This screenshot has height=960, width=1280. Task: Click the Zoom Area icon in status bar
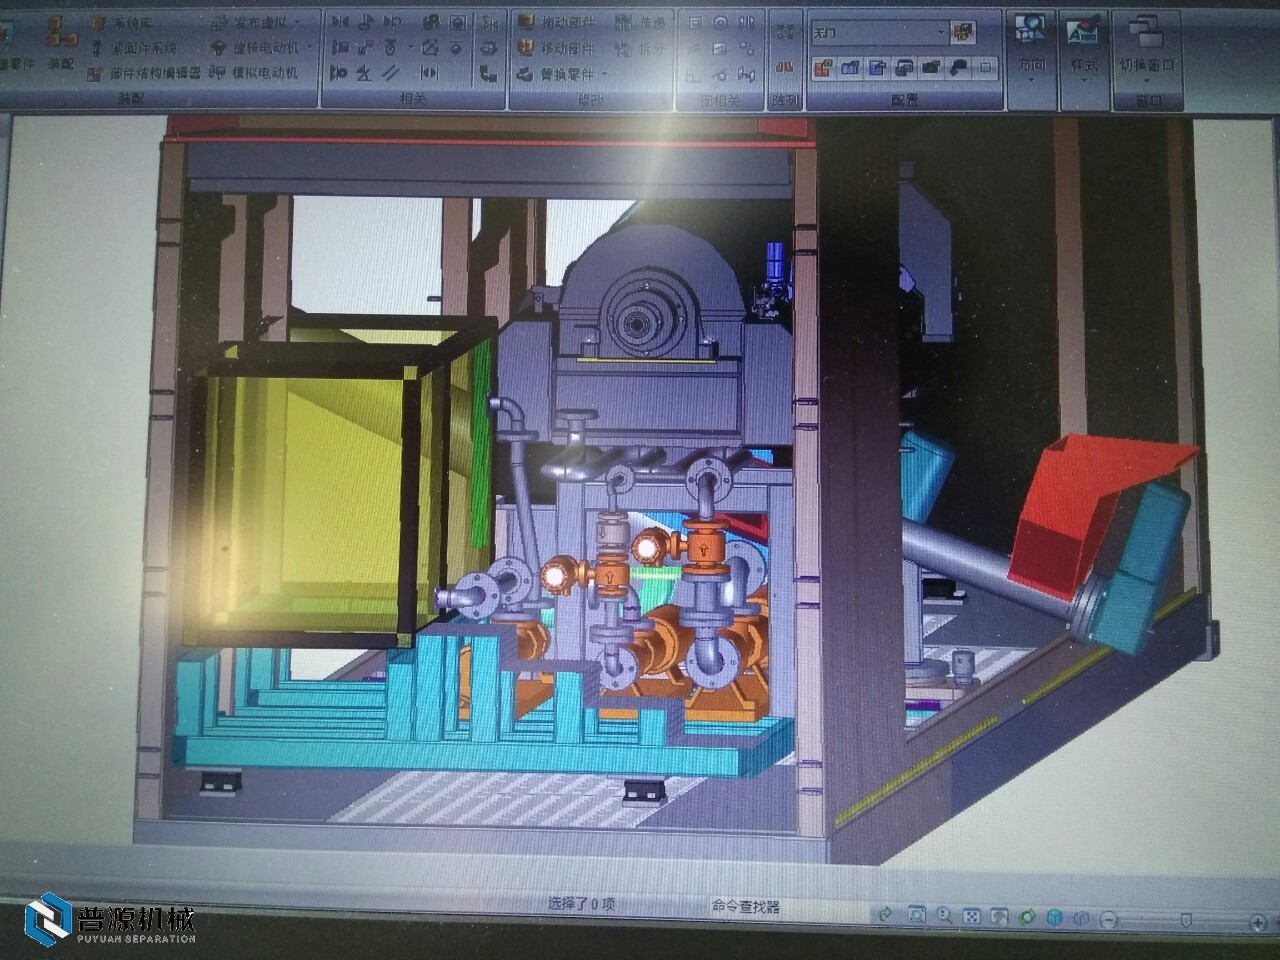click(916, 914)
